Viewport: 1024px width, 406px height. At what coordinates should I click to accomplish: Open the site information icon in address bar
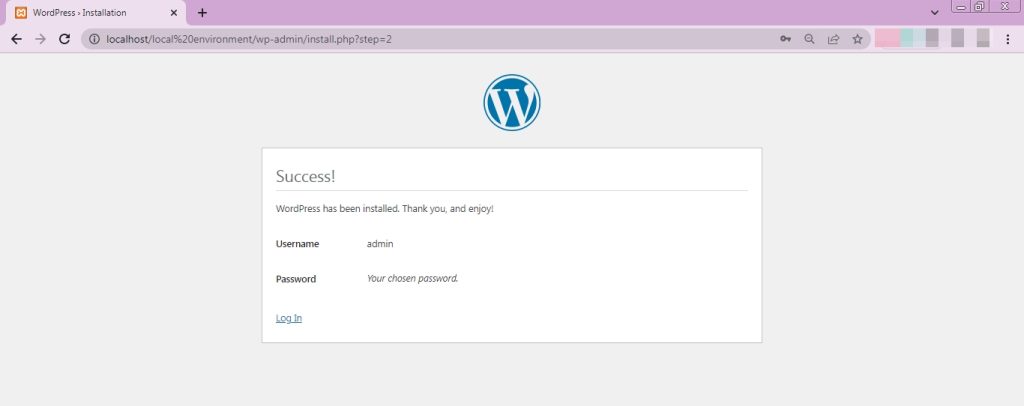tap(94, 39)
